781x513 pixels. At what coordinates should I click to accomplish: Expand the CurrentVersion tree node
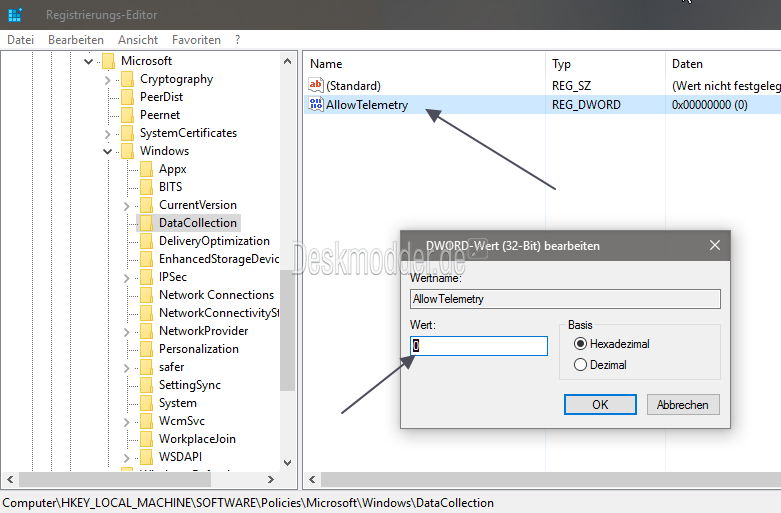click(127, 206)
